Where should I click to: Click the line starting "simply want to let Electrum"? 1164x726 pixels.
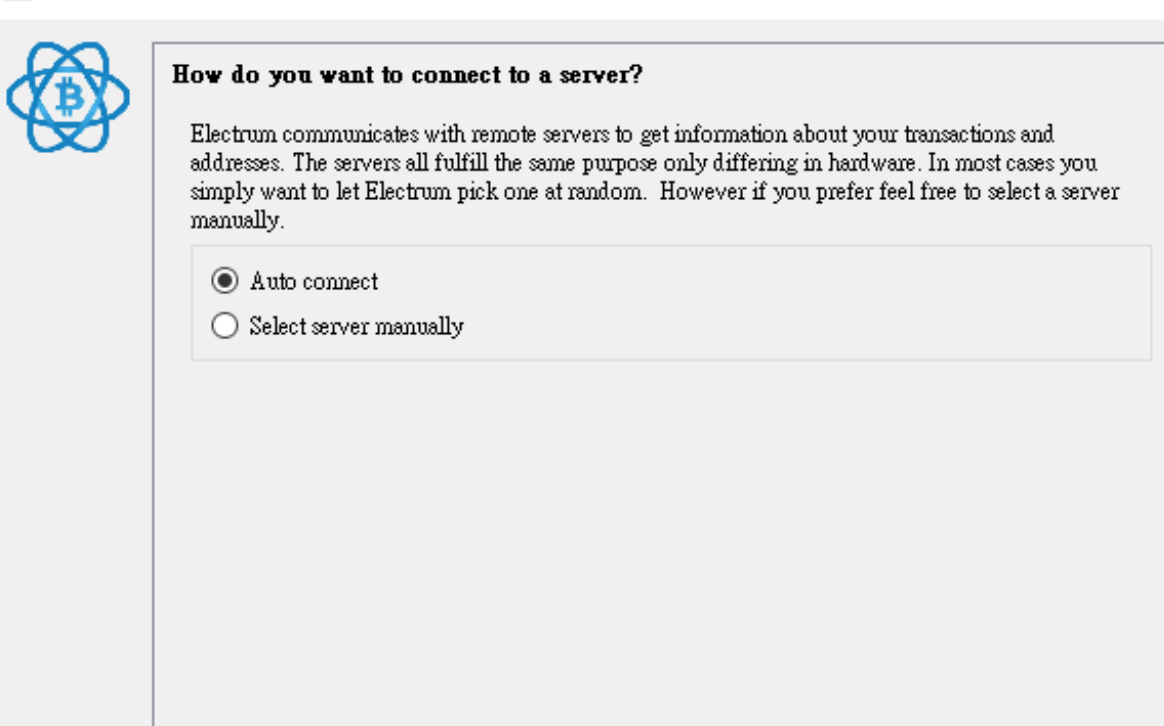654,192
